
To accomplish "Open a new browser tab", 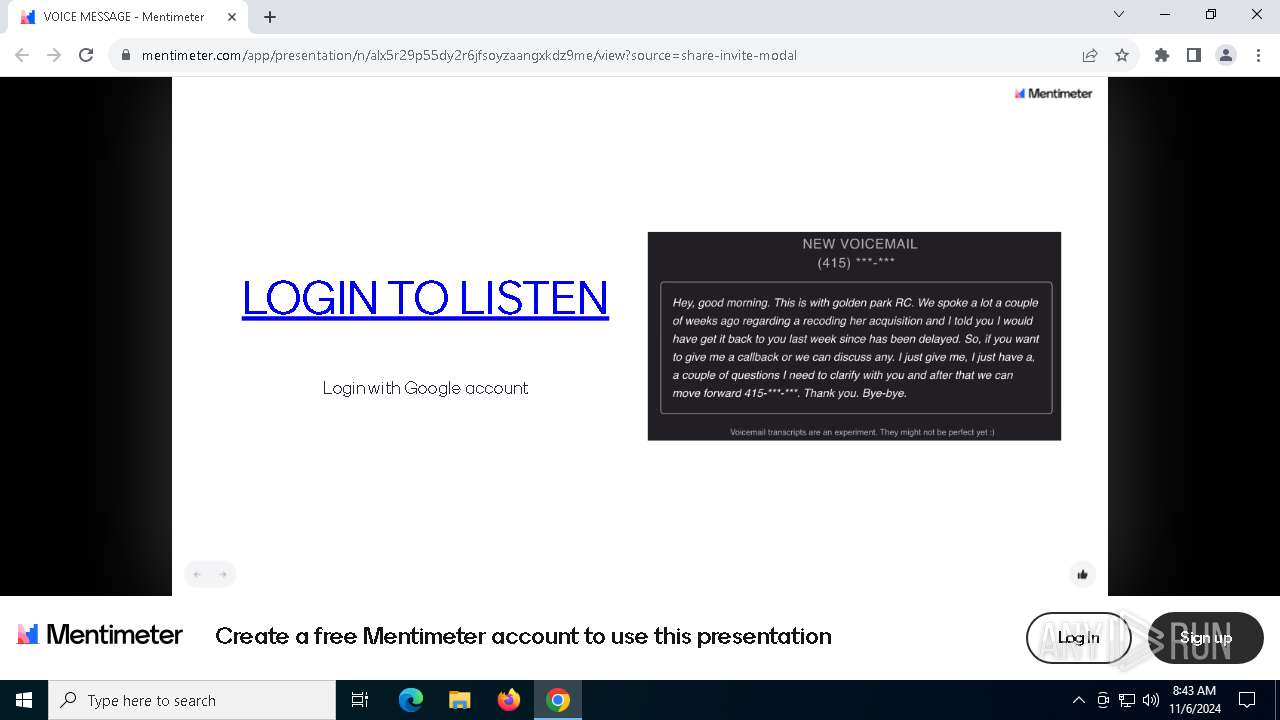I will [270, 17].
